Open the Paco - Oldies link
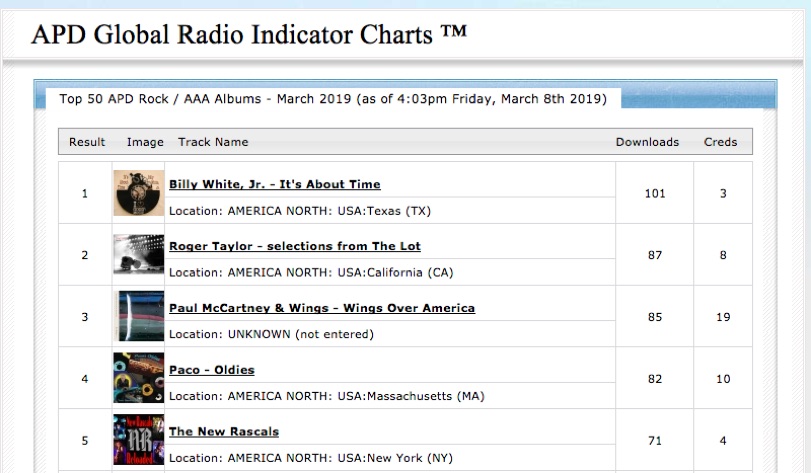This screenshot has width=811, height=473. 211,370
